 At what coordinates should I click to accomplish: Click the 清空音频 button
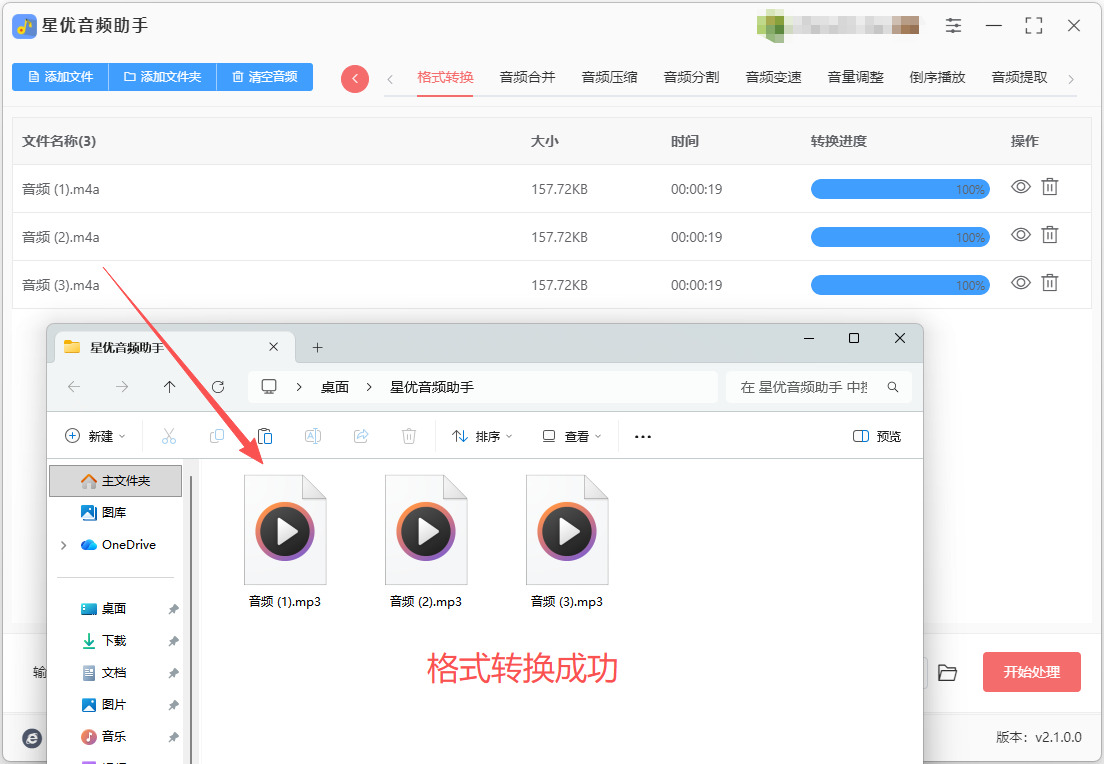pyautogui.click(x=265, y=77)
